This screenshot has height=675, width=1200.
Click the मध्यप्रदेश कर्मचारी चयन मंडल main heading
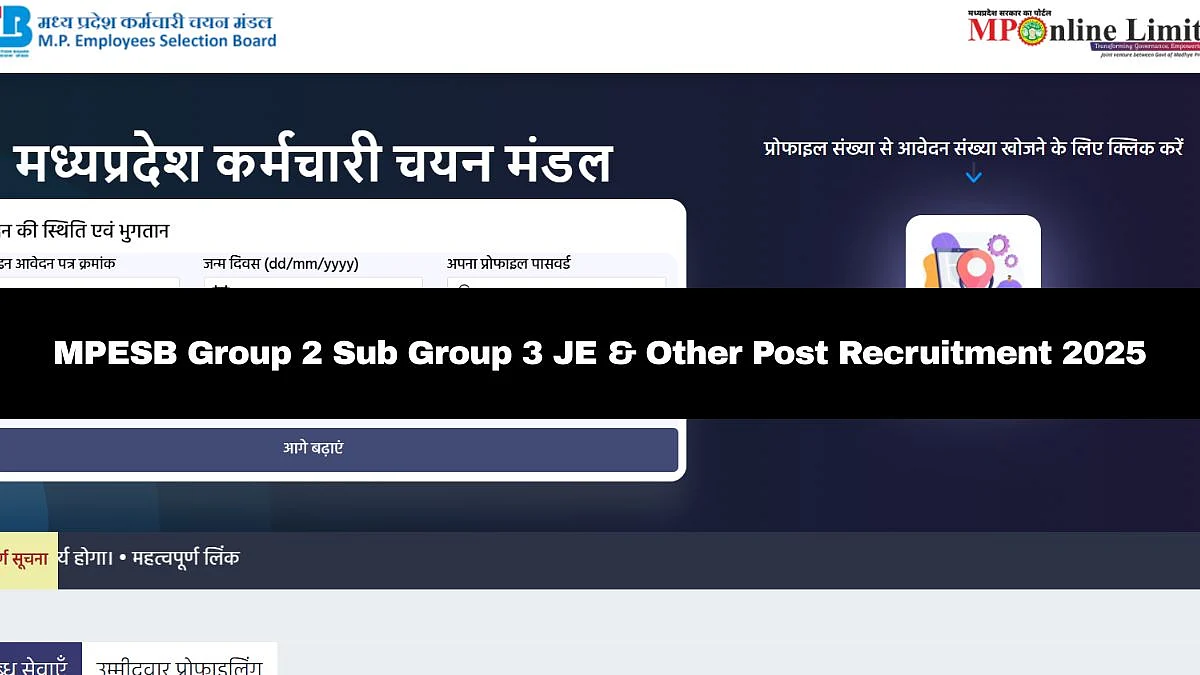(312, 162)
